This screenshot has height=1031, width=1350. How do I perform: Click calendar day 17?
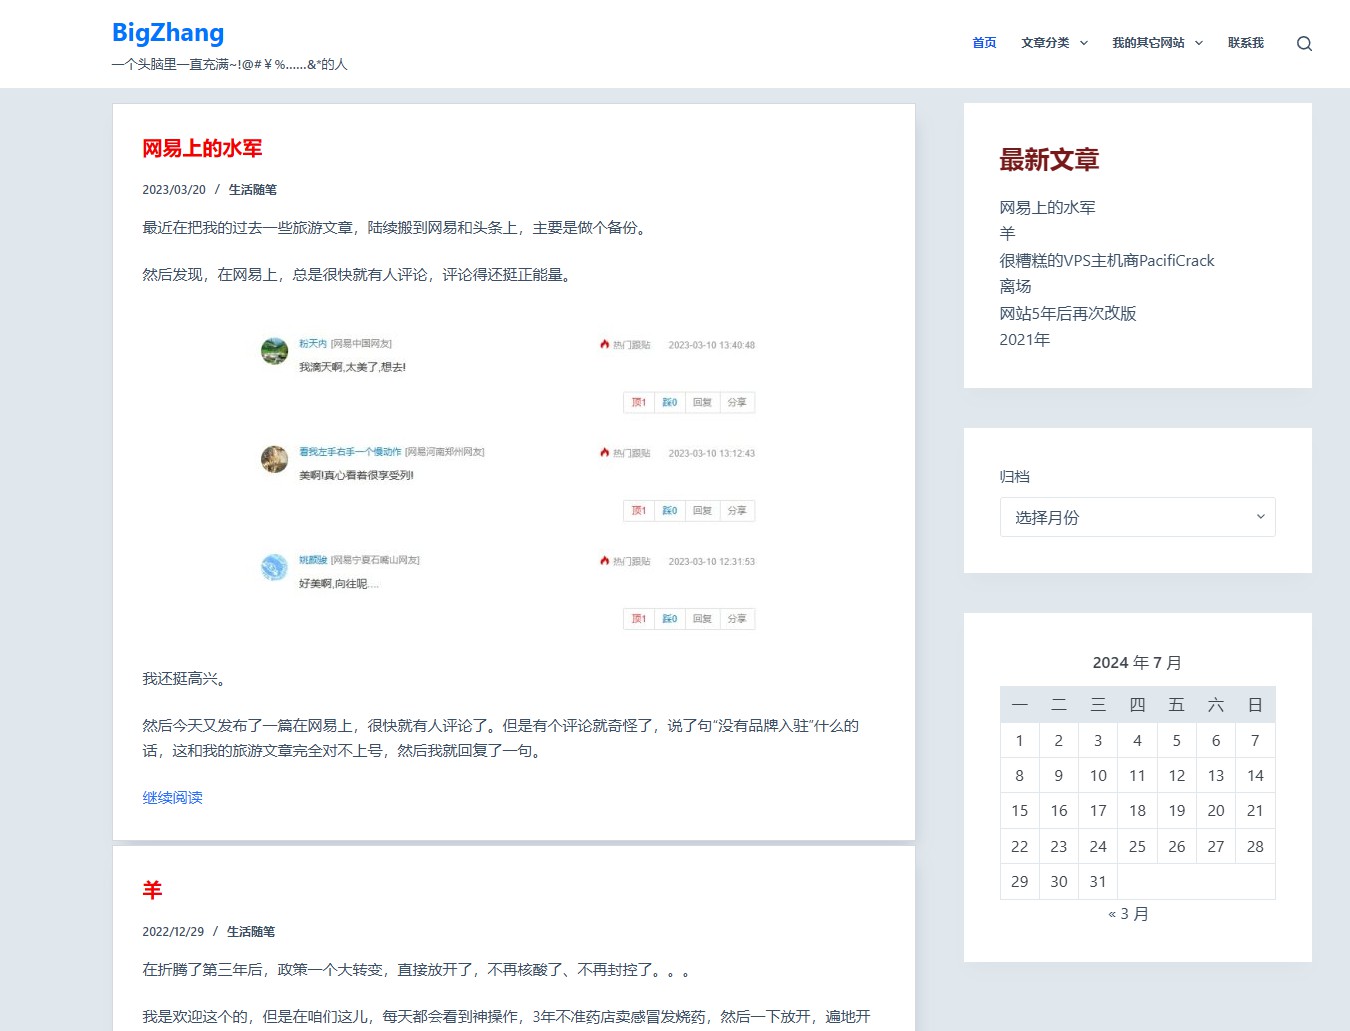tap(1098, 811)
